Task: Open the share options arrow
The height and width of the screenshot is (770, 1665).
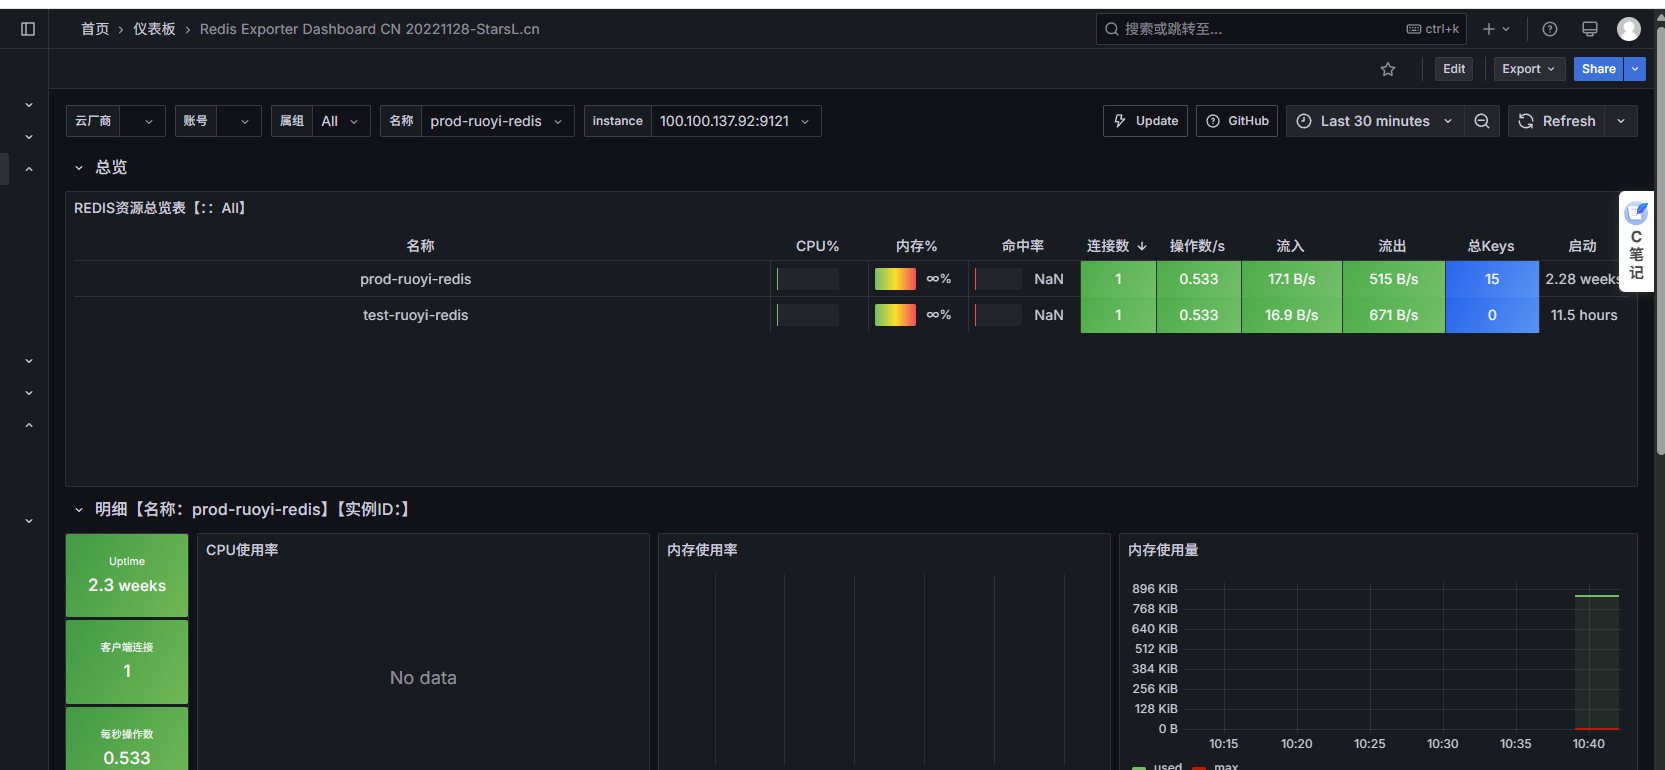Action: (x=1635, y=69)
